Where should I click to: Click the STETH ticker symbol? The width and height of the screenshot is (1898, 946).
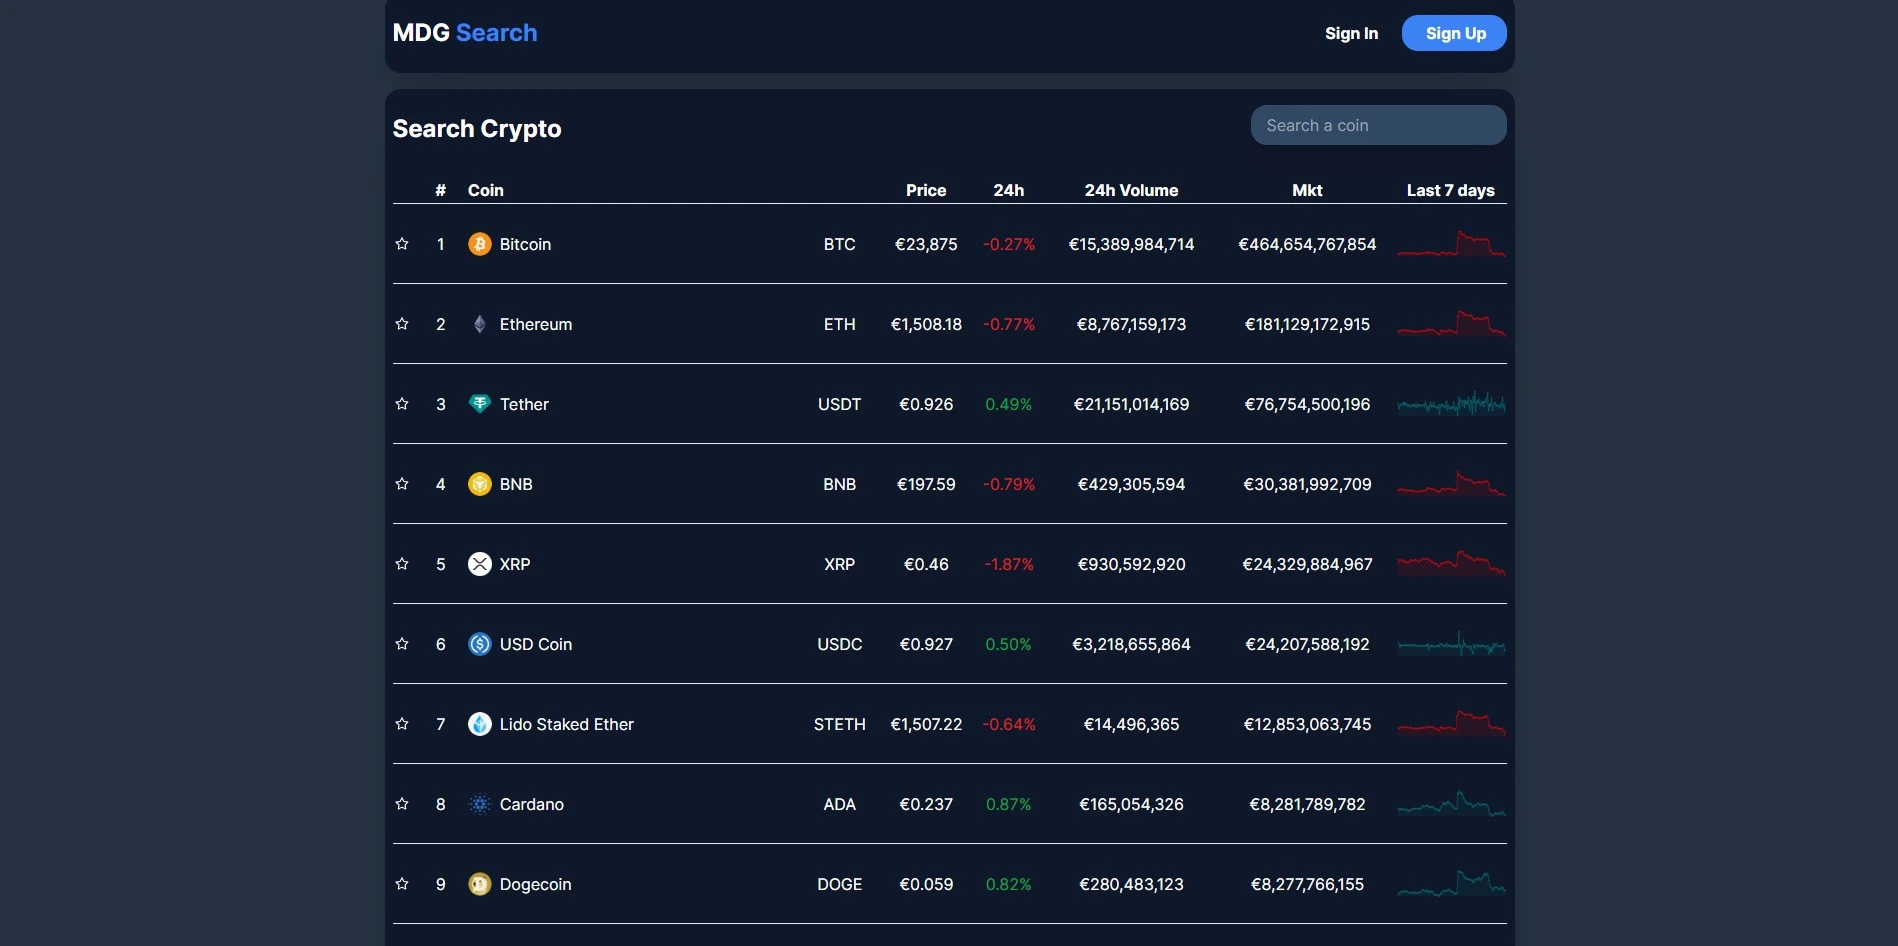pyautogui.click(x=839, y=724)
